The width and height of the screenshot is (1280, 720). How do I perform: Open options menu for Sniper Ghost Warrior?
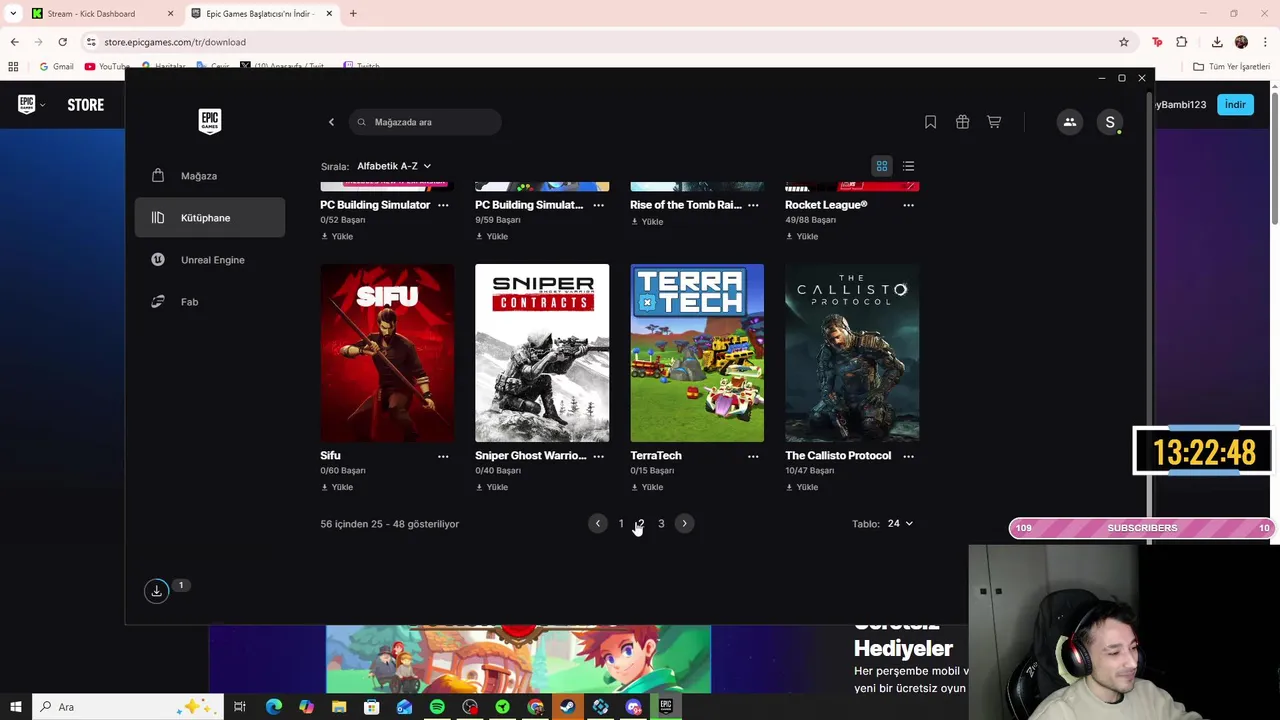(598, 456)
